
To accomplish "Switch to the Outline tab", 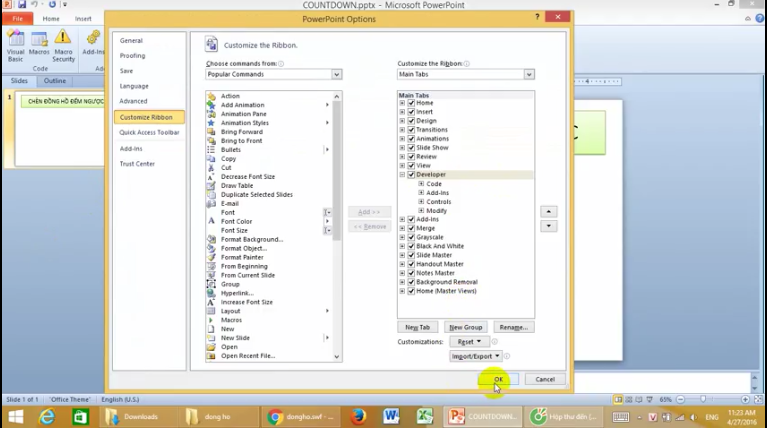I will [x=54, y=81].
